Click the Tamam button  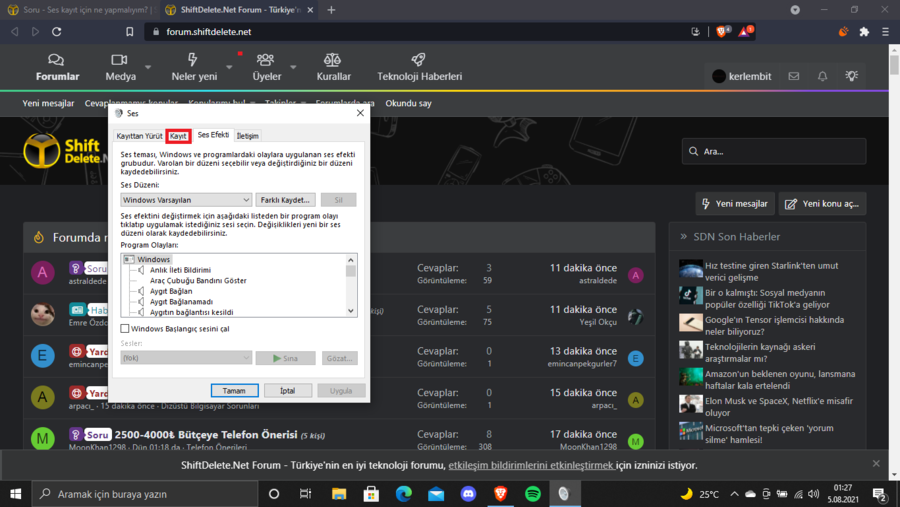point(234,390)
